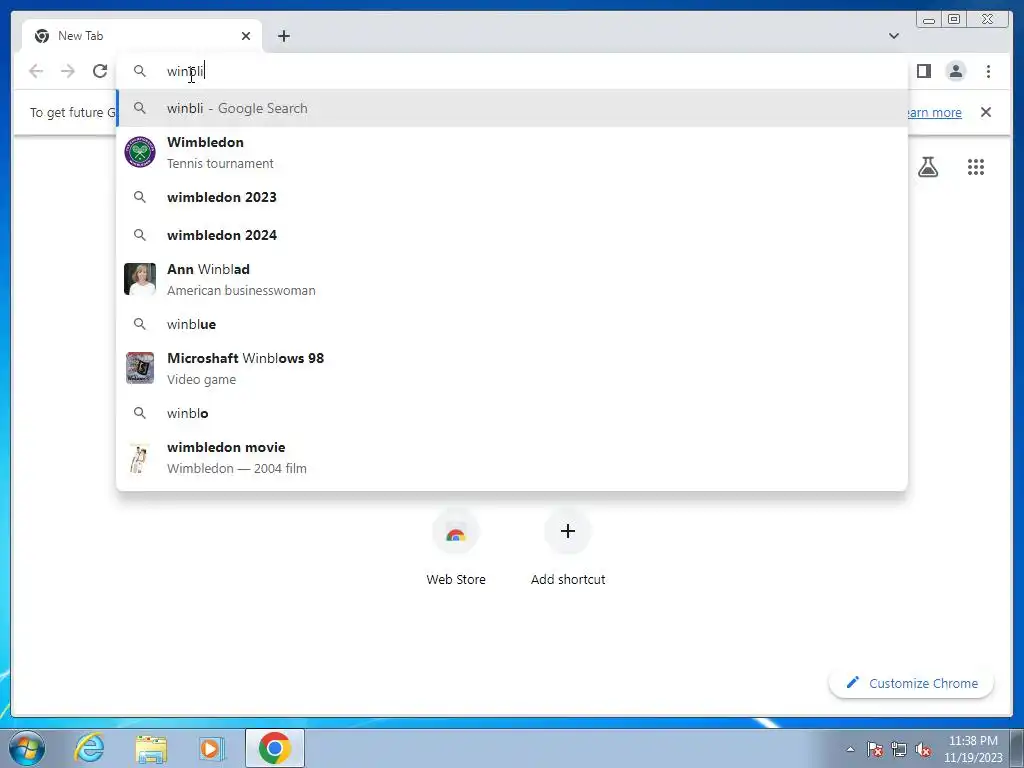Click the wimbledon movie poster thumbnail
Viewport: 1024px width, 768px height.
(140, 457)
